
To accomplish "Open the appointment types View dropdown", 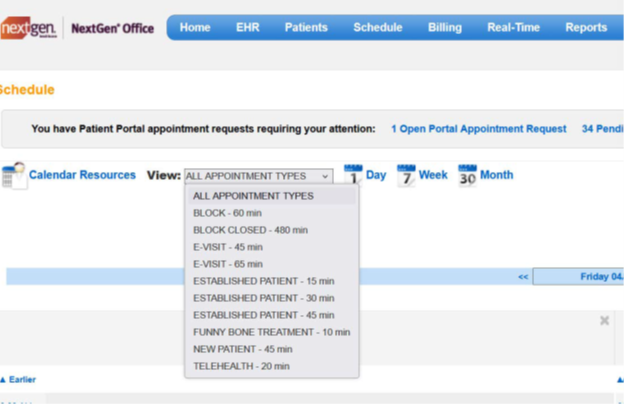I will 258,176.
